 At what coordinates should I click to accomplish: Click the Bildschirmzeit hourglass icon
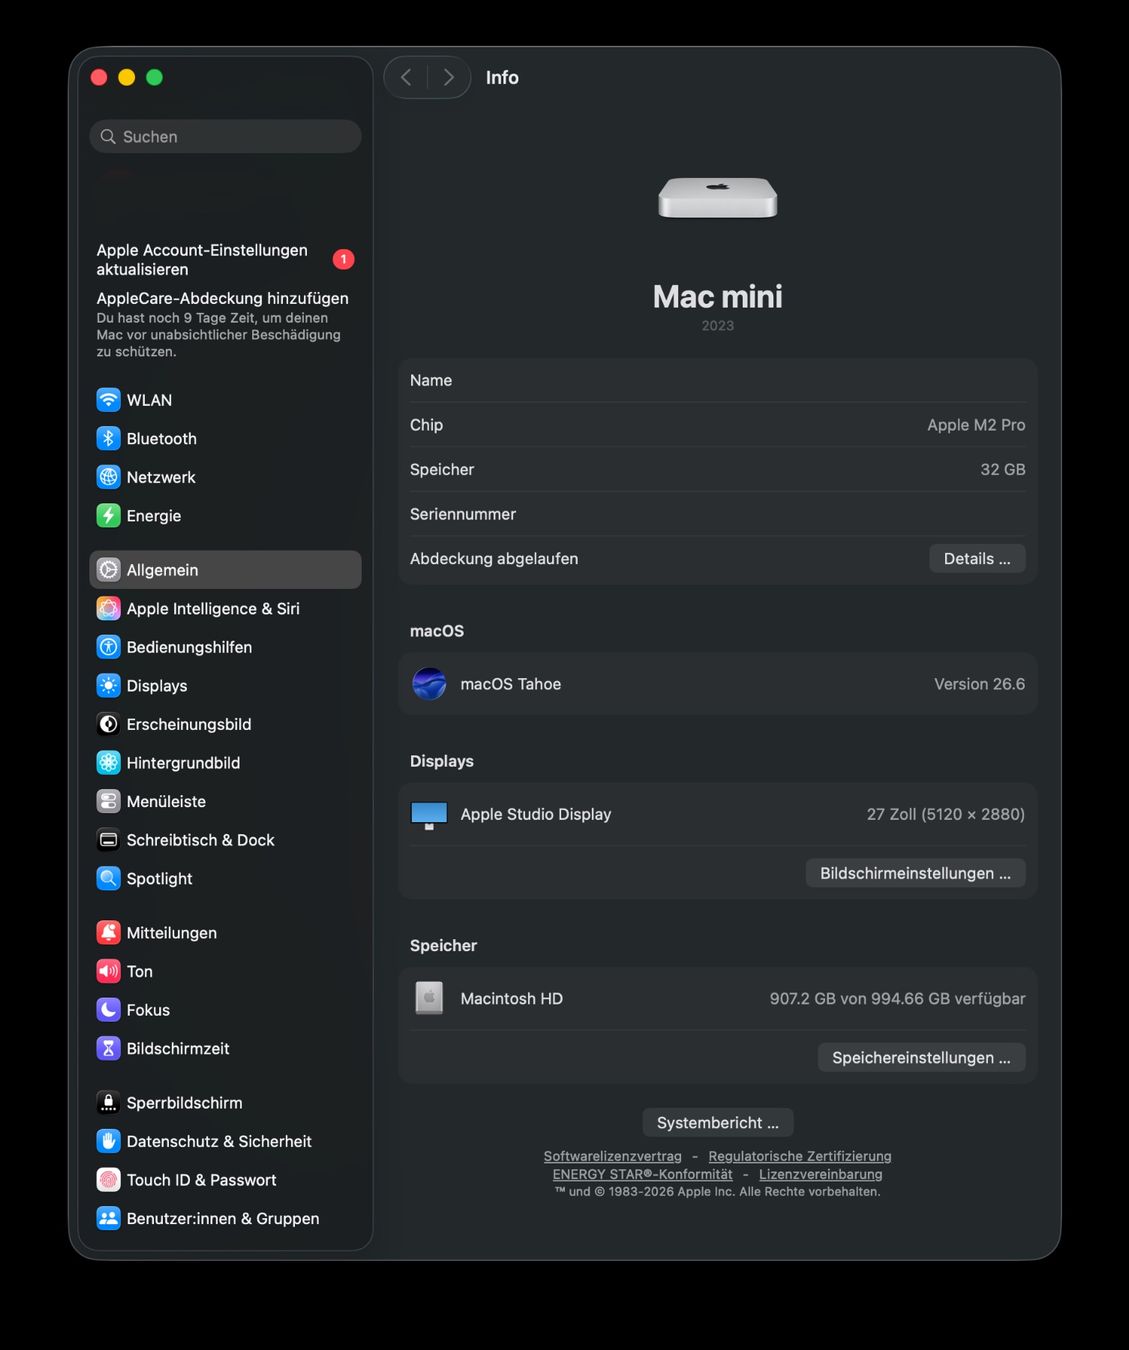pos(108,1048)
